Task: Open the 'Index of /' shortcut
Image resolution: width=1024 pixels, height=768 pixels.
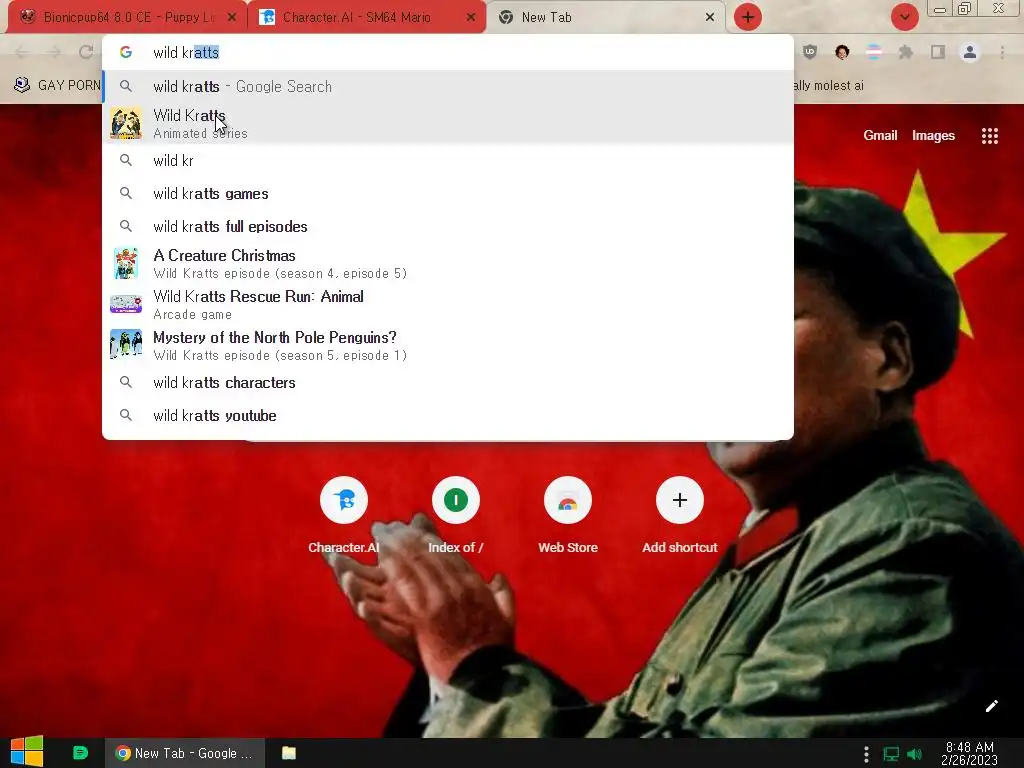Action: (x=456, y=516)
